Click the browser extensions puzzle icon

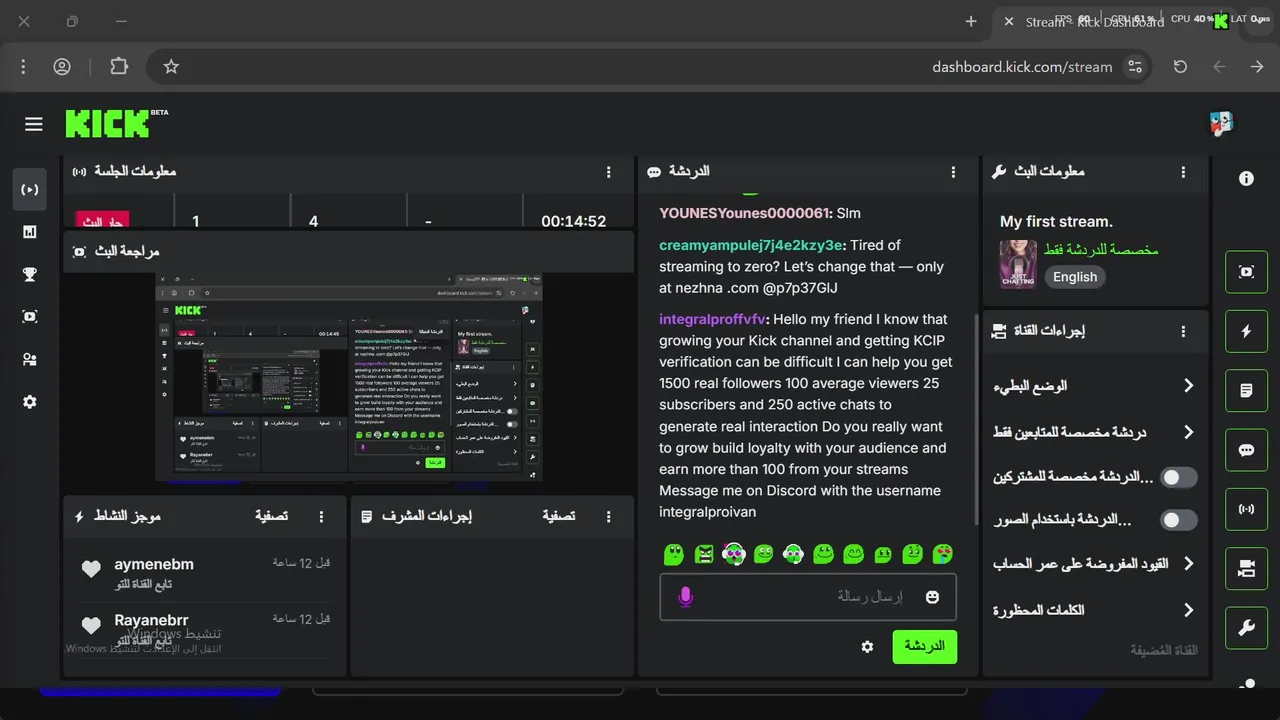[119, 67]
